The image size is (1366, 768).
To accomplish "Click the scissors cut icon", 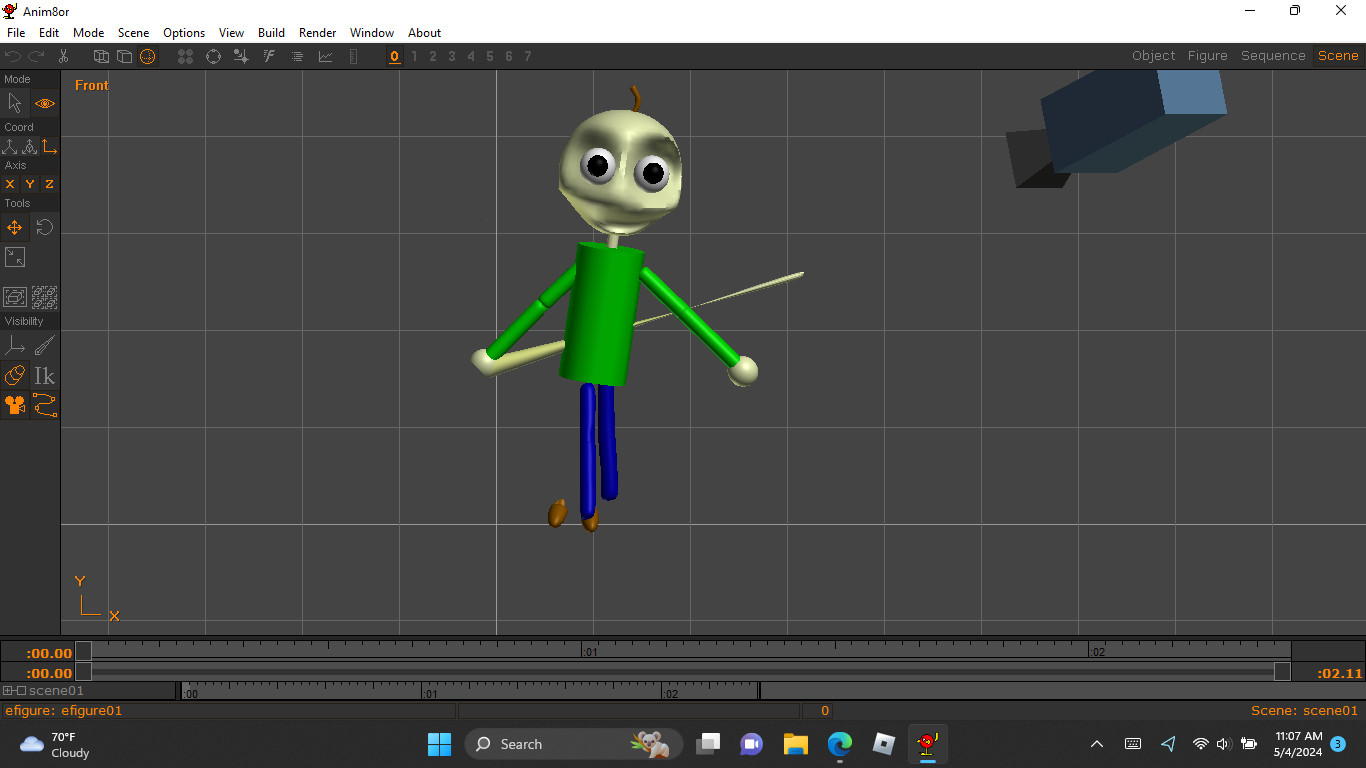I will 63,56.
